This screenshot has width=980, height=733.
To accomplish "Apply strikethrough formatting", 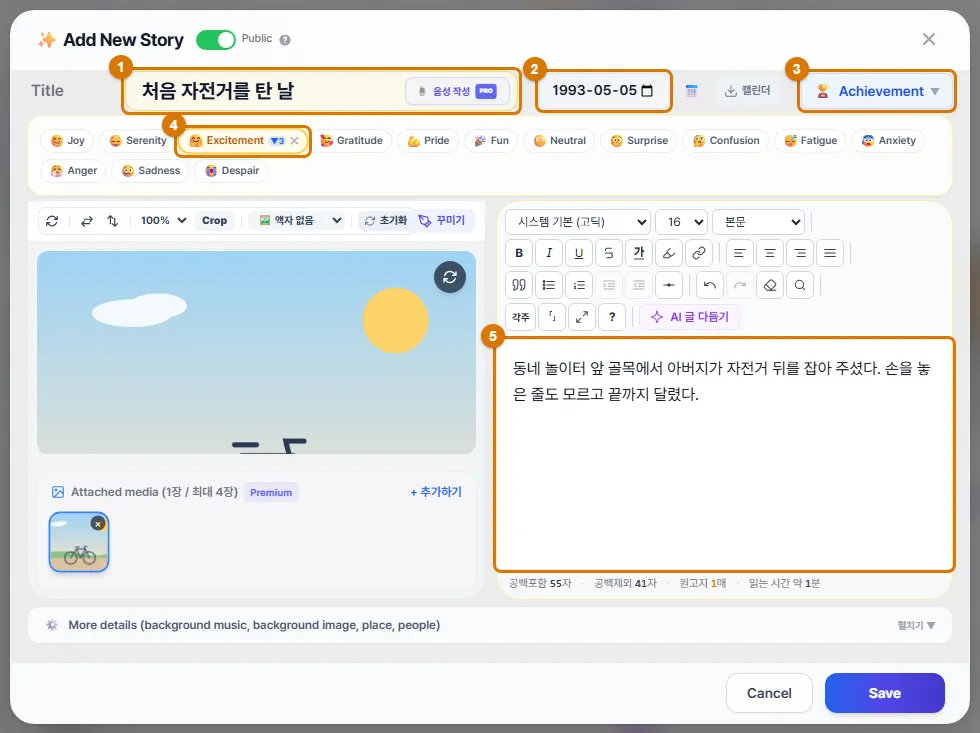I will (609, 253).
